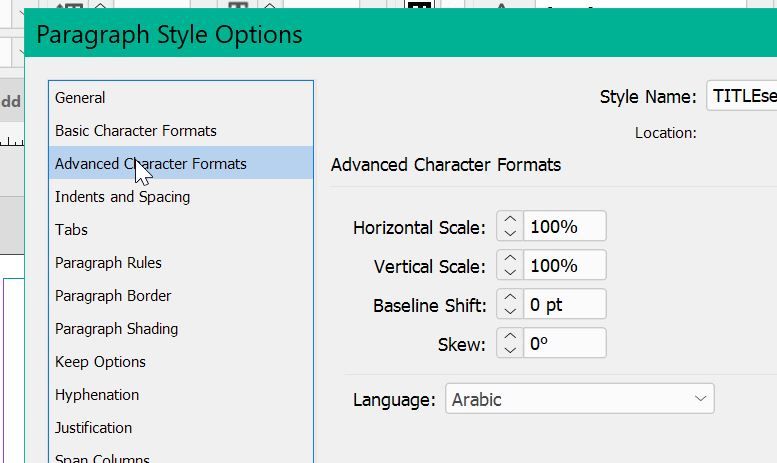777x463 pixels.
Task: Switch to Paragraph Rules settings
Action: click(x=108, y=263)
